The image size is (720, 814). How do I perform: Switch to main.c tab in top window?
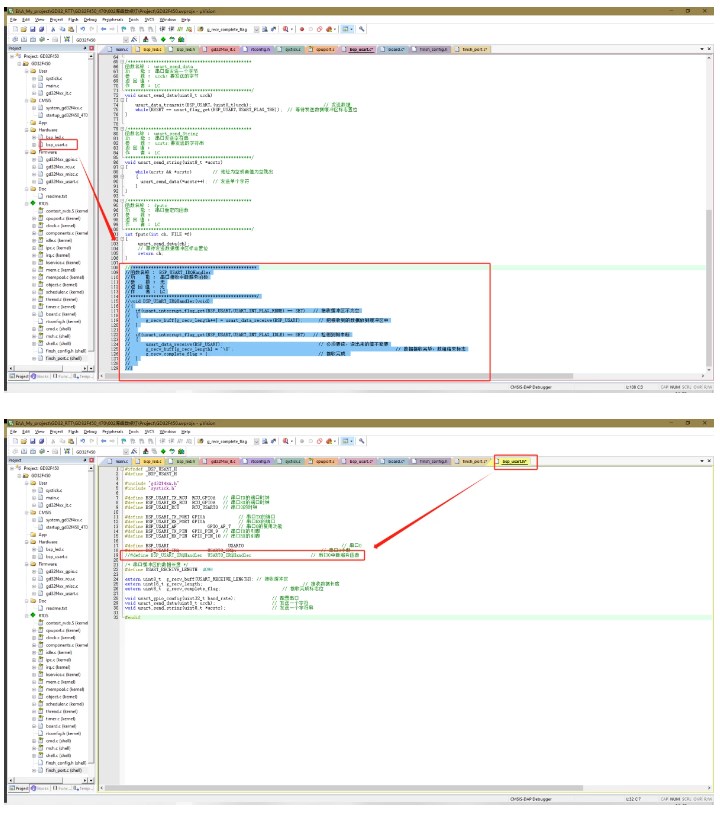point(119,49)
